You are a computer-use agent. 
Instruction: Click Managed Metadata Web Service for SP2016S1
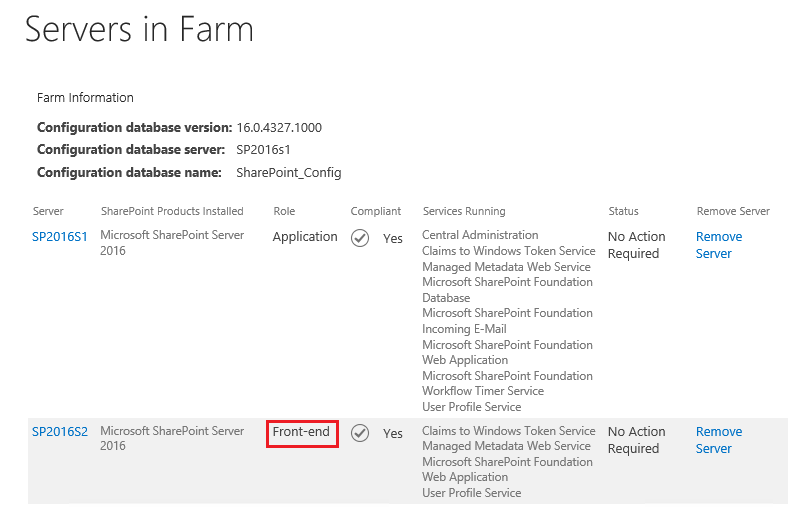(506, 267)
